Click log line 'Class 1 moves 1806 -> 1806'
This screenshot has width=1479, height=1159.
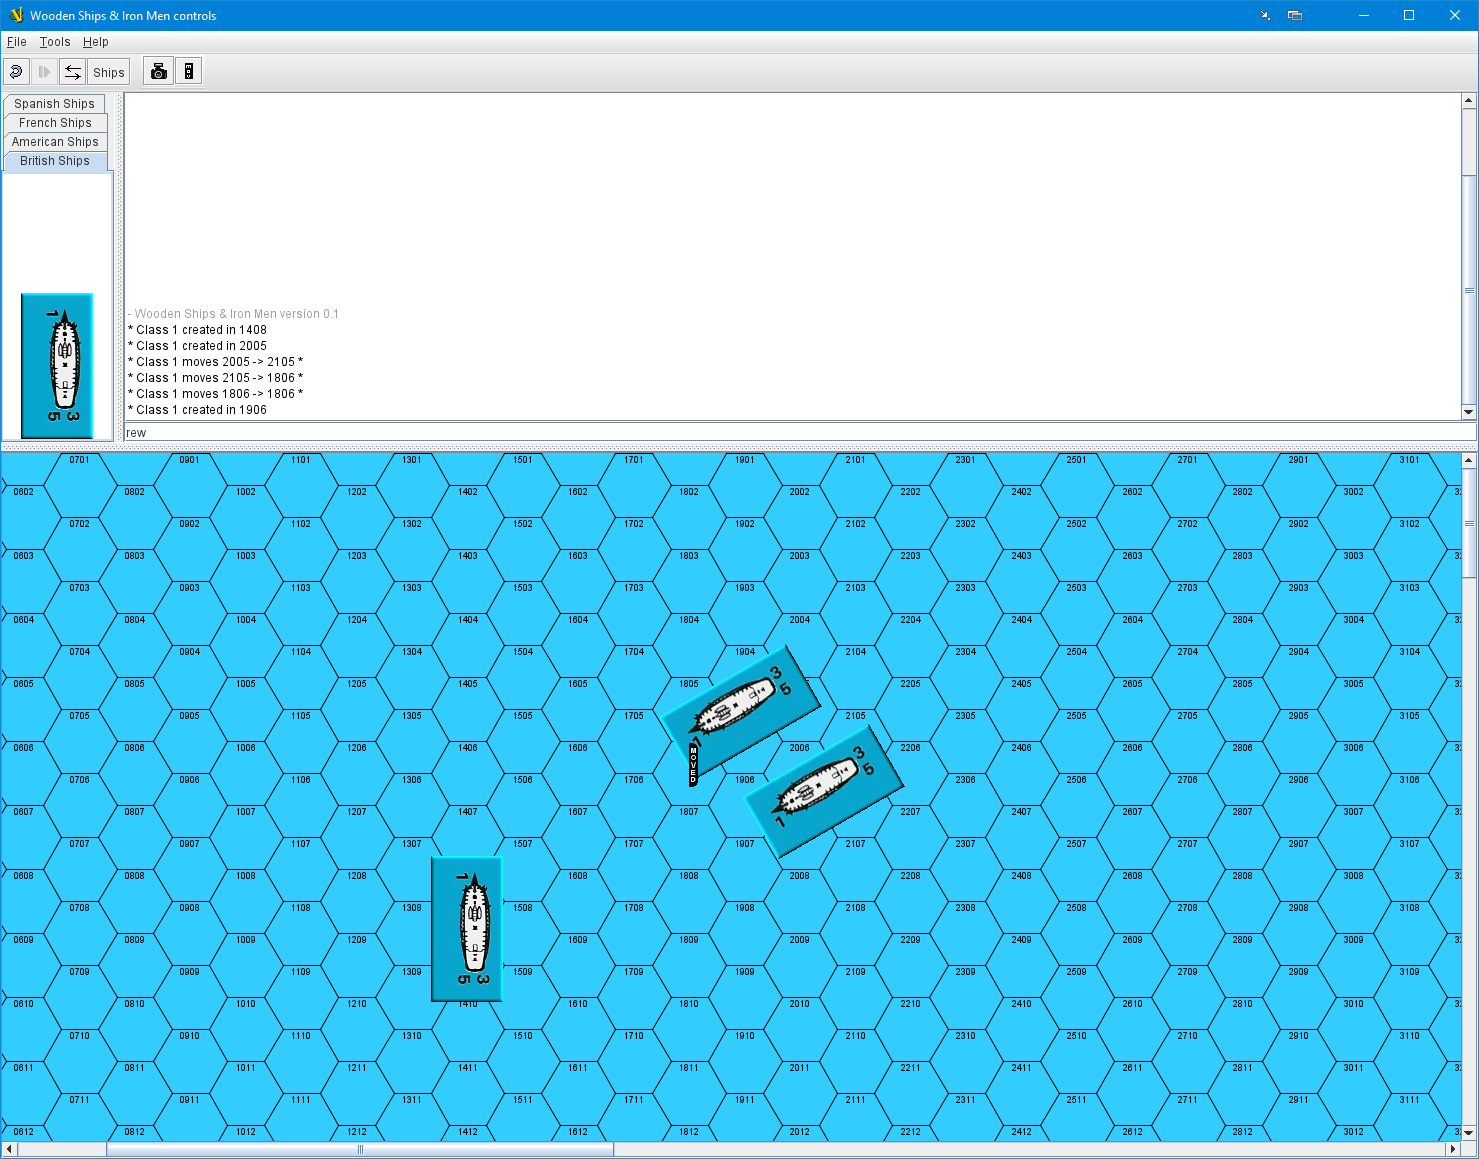coord(216,394)
